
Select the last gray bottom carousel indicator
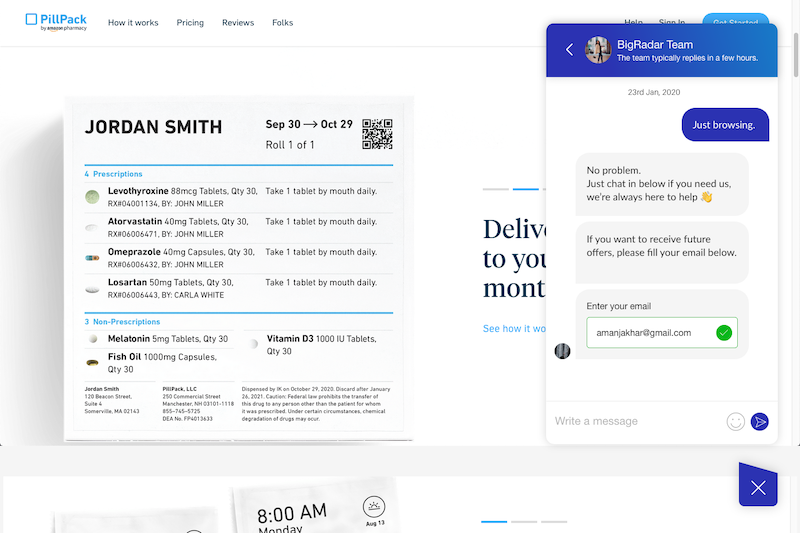pos(554,522)
